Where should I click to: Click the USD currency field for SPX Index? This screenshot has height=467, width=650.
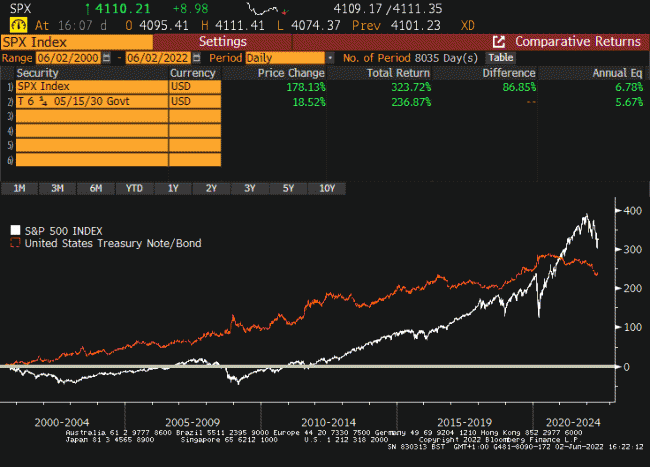[x=195, y=87]
